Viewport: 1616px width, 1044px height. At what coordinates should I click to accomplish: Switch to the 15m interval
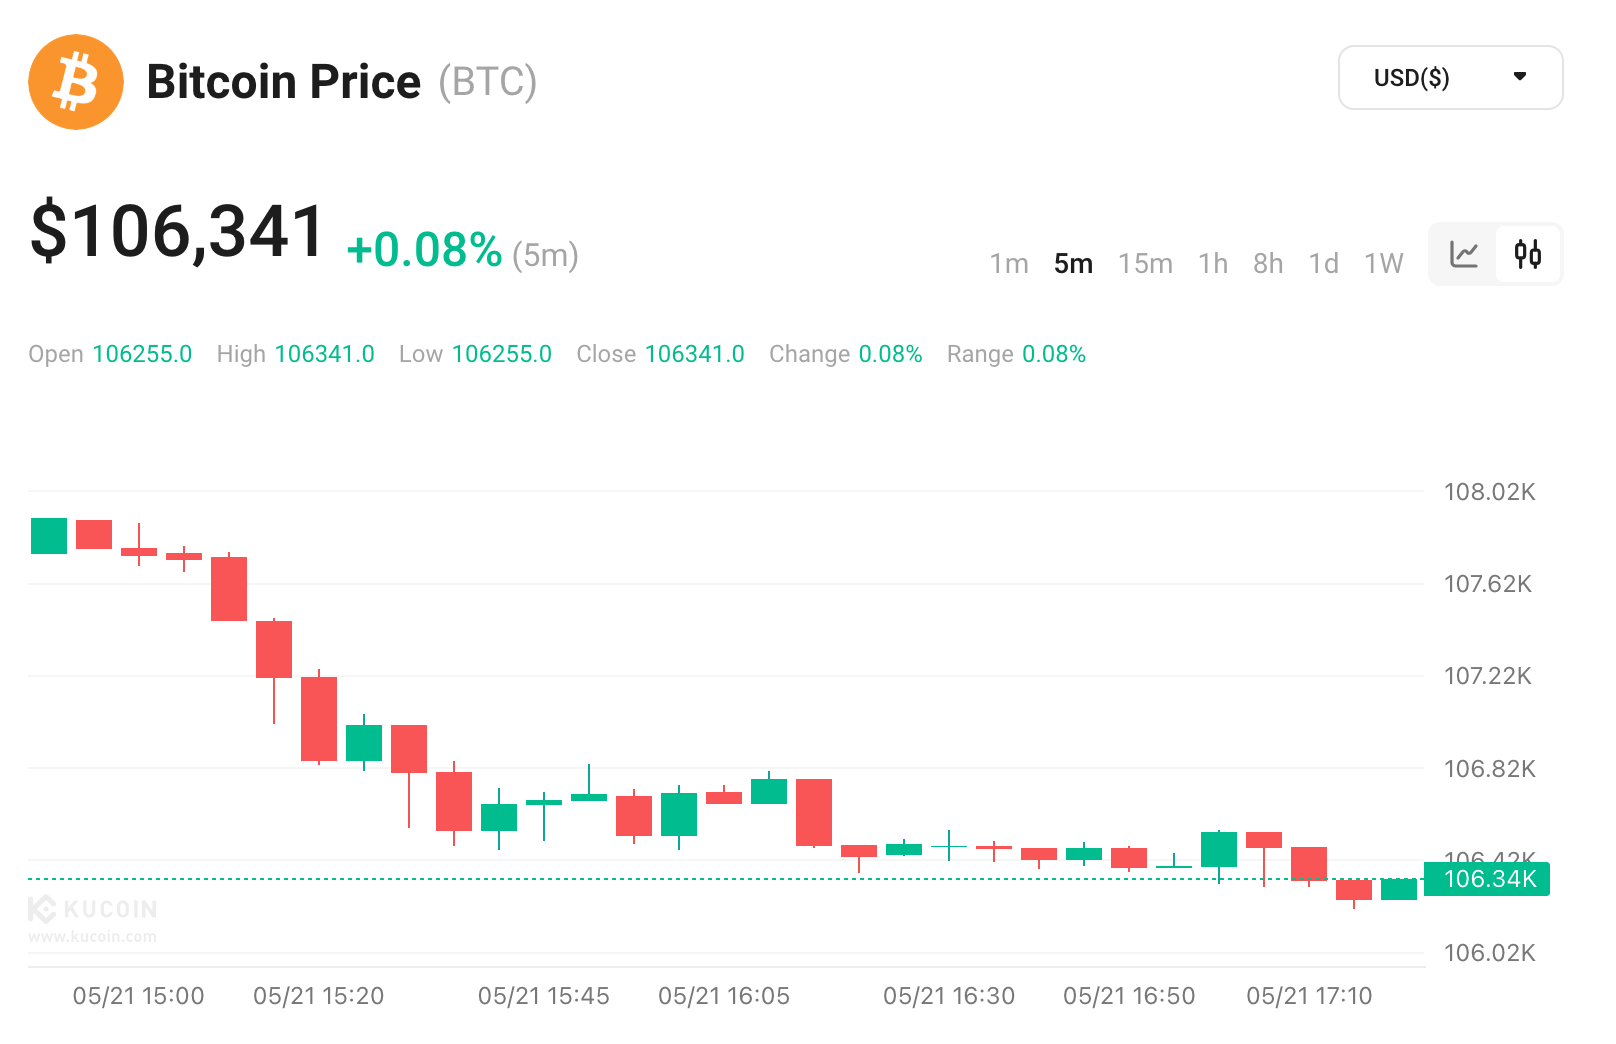[1145, 264]
